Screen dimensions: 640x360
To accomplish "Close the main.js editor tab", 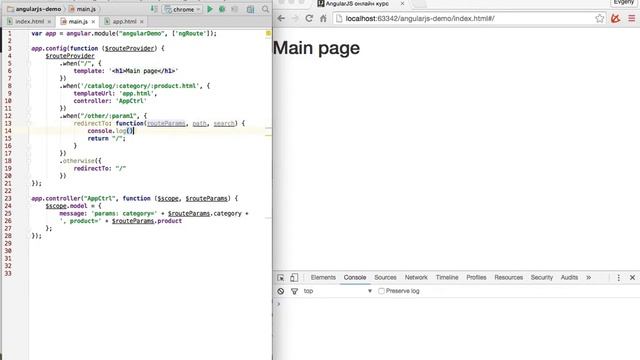I will (x=93, y=22).
